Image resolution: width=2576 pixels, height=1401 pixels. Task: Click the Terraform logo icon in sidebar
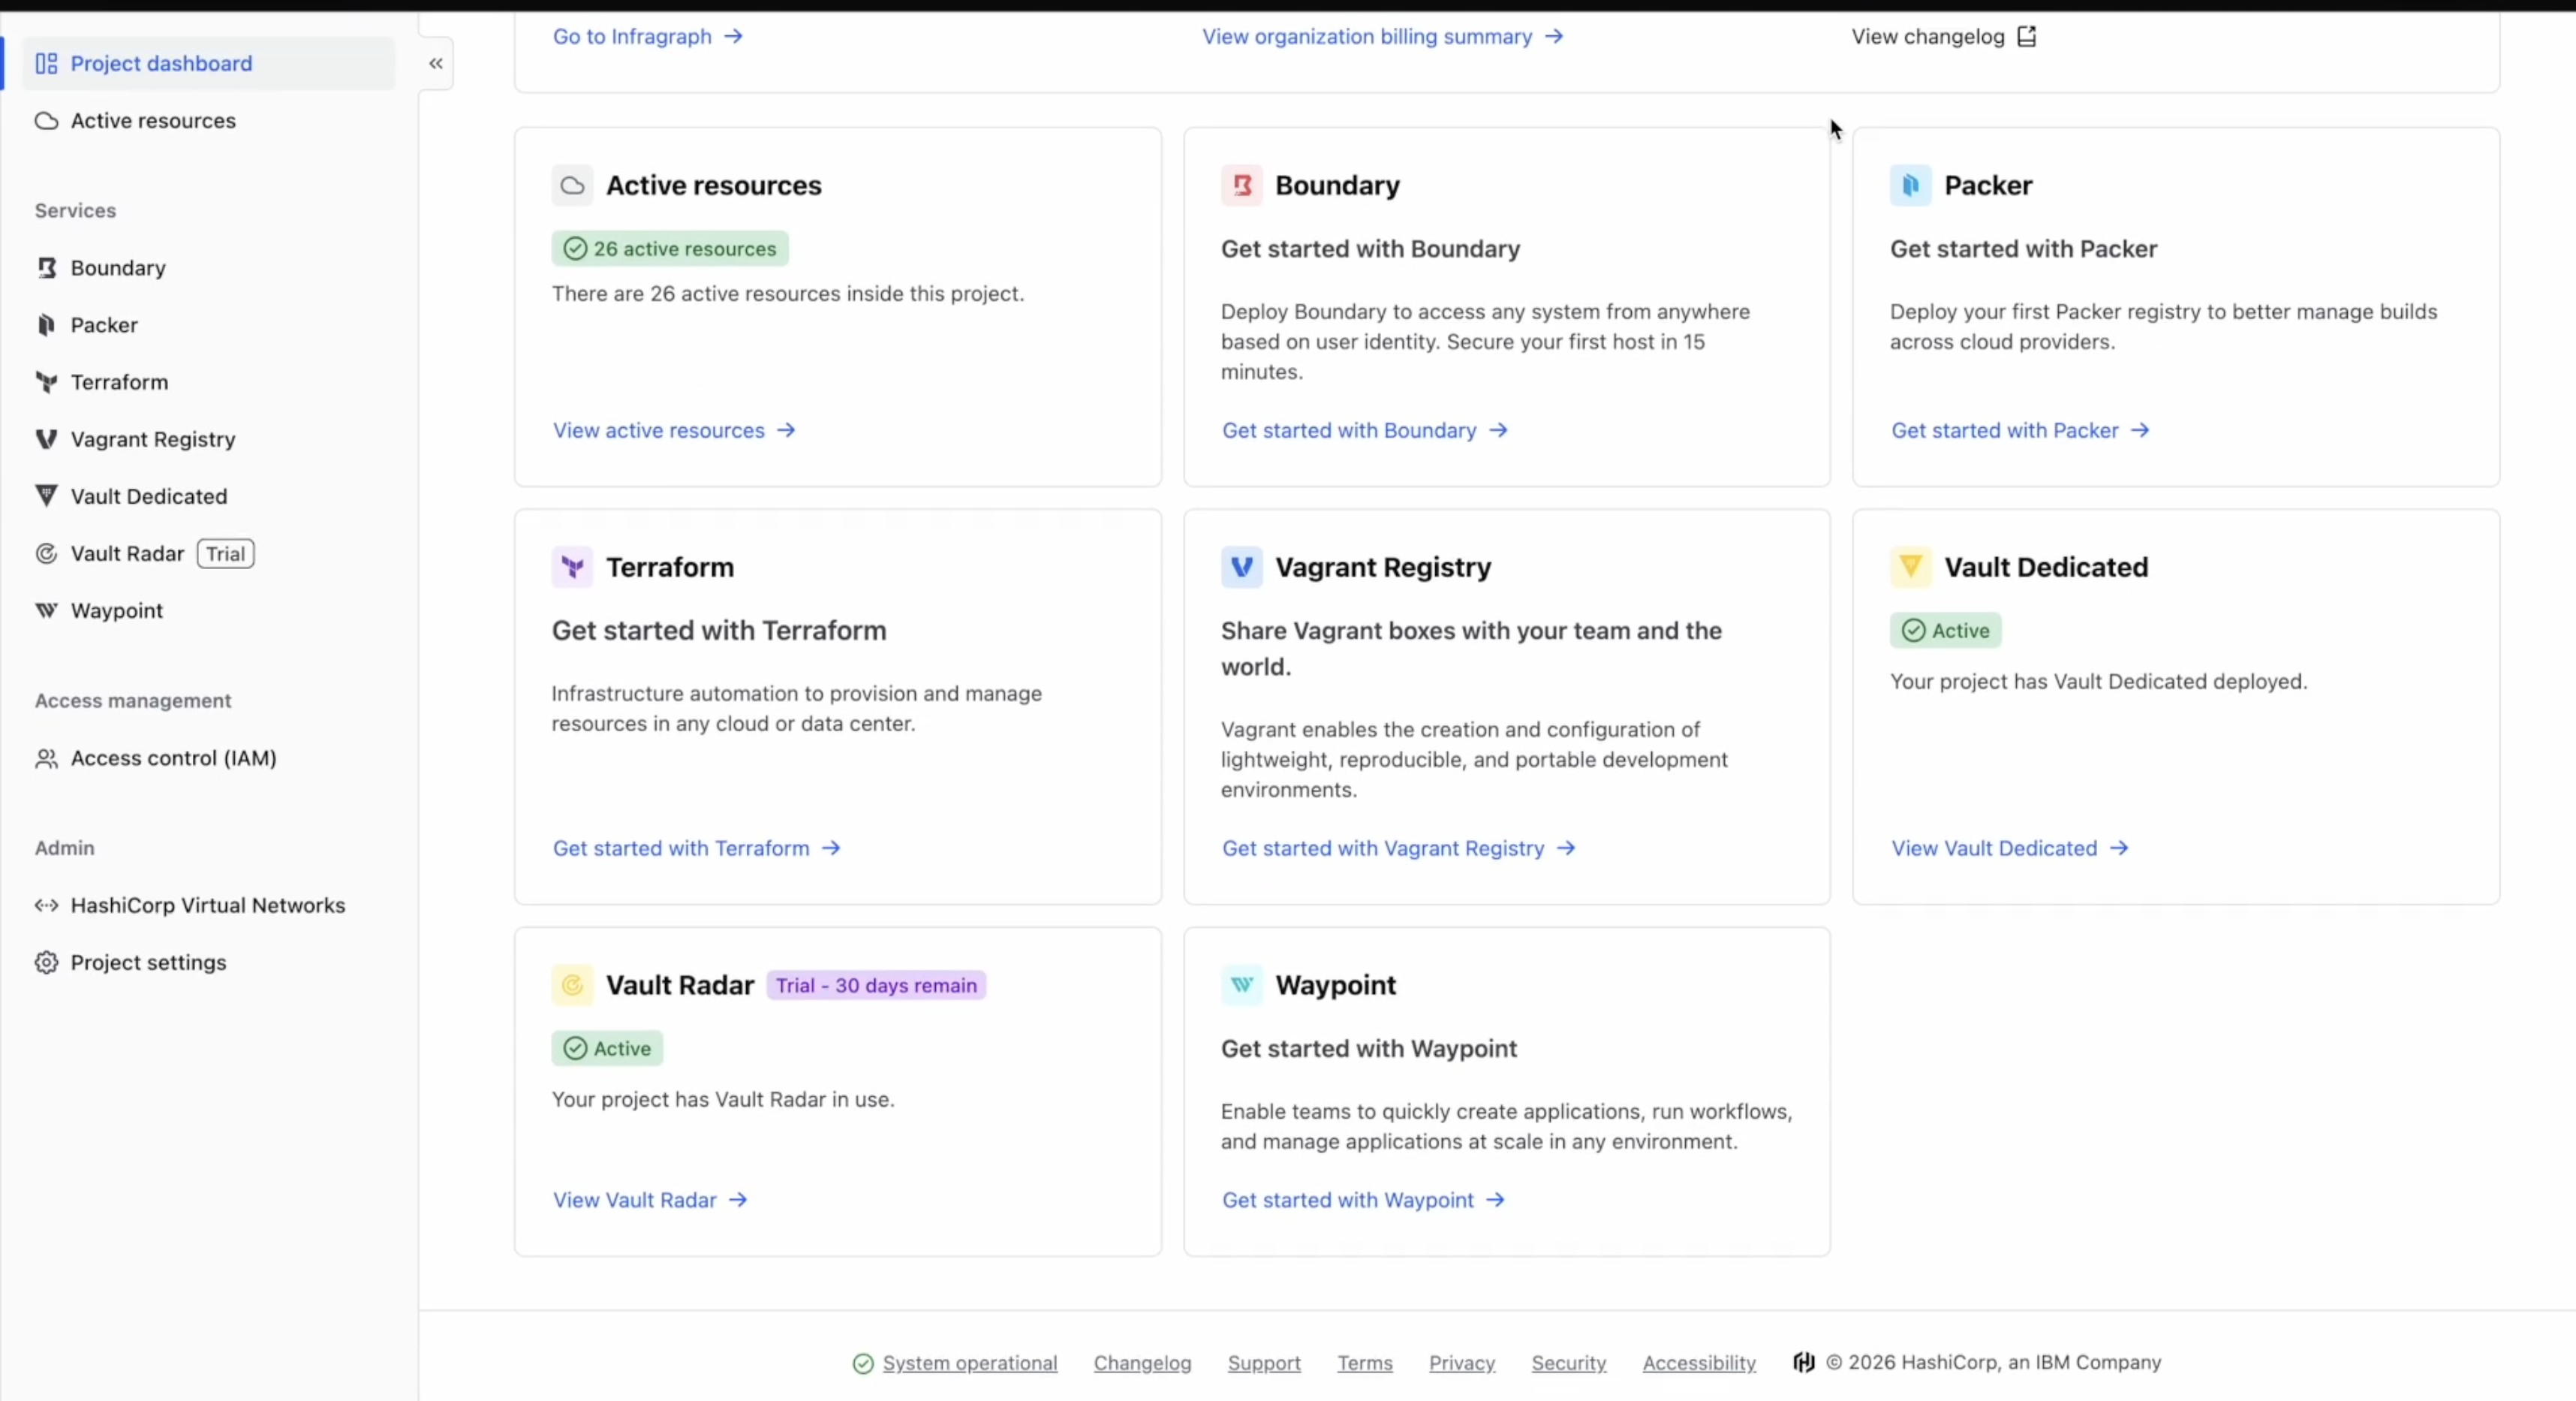tap(46, 382)
